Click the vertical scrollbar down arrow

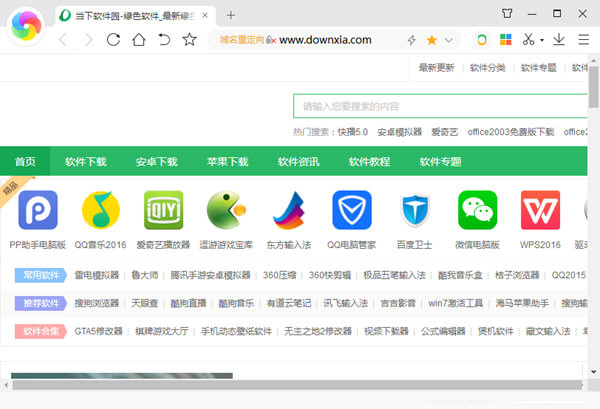pos(593,372)
